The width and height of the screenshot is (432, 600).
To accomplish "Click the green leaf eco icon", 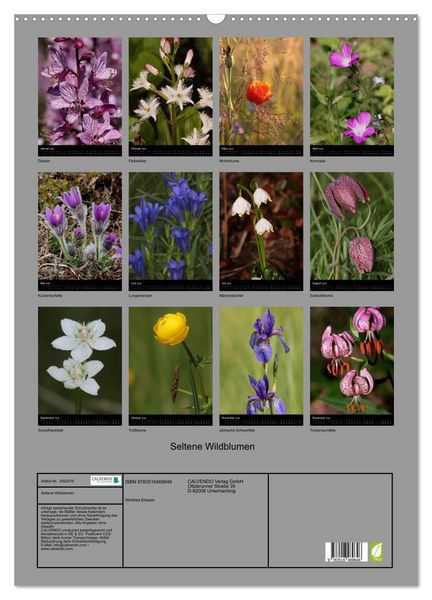I will (376, 551).
